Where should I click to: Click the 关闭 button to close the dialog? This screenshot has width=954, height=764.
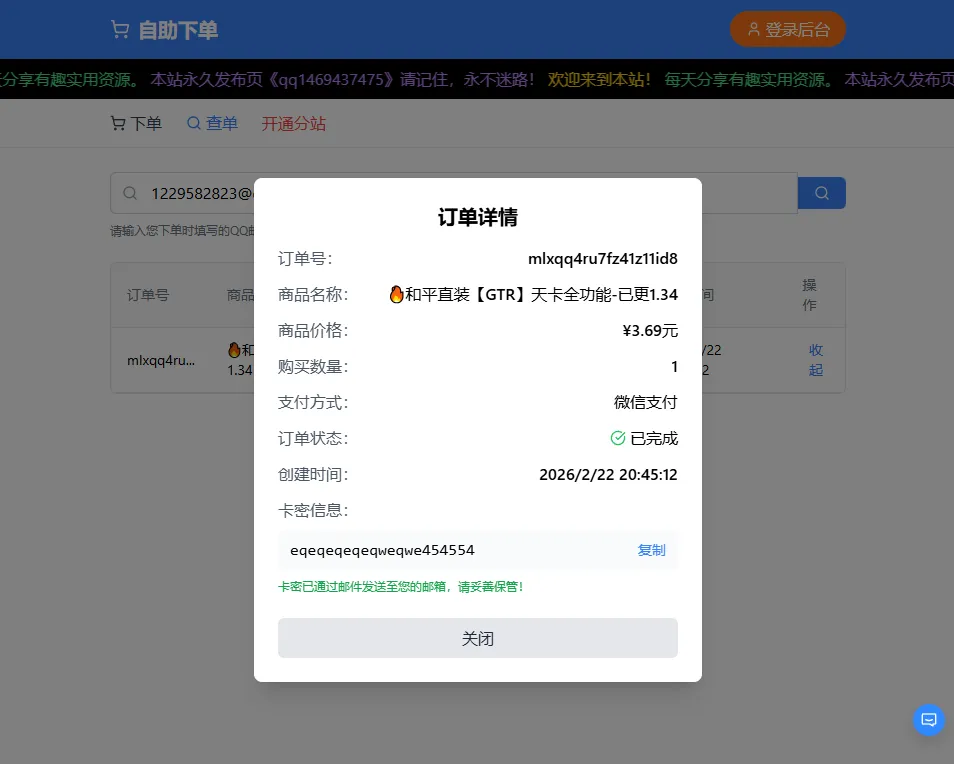tap(477, 637)
